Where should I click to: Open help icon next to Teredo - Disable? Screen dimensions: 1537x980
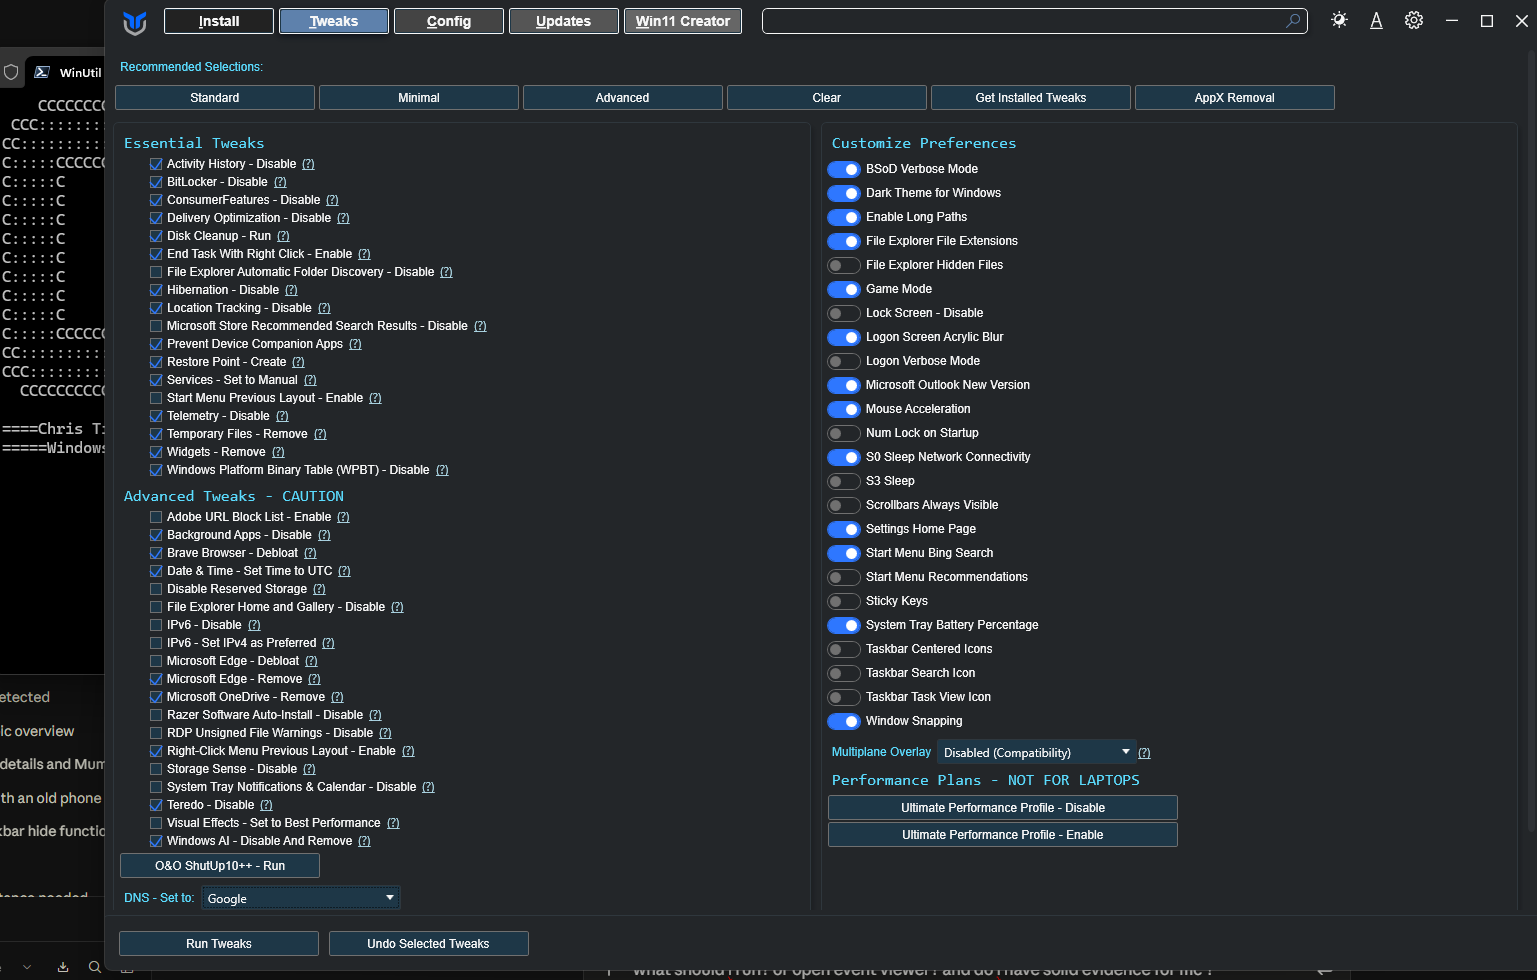[266, 805]
